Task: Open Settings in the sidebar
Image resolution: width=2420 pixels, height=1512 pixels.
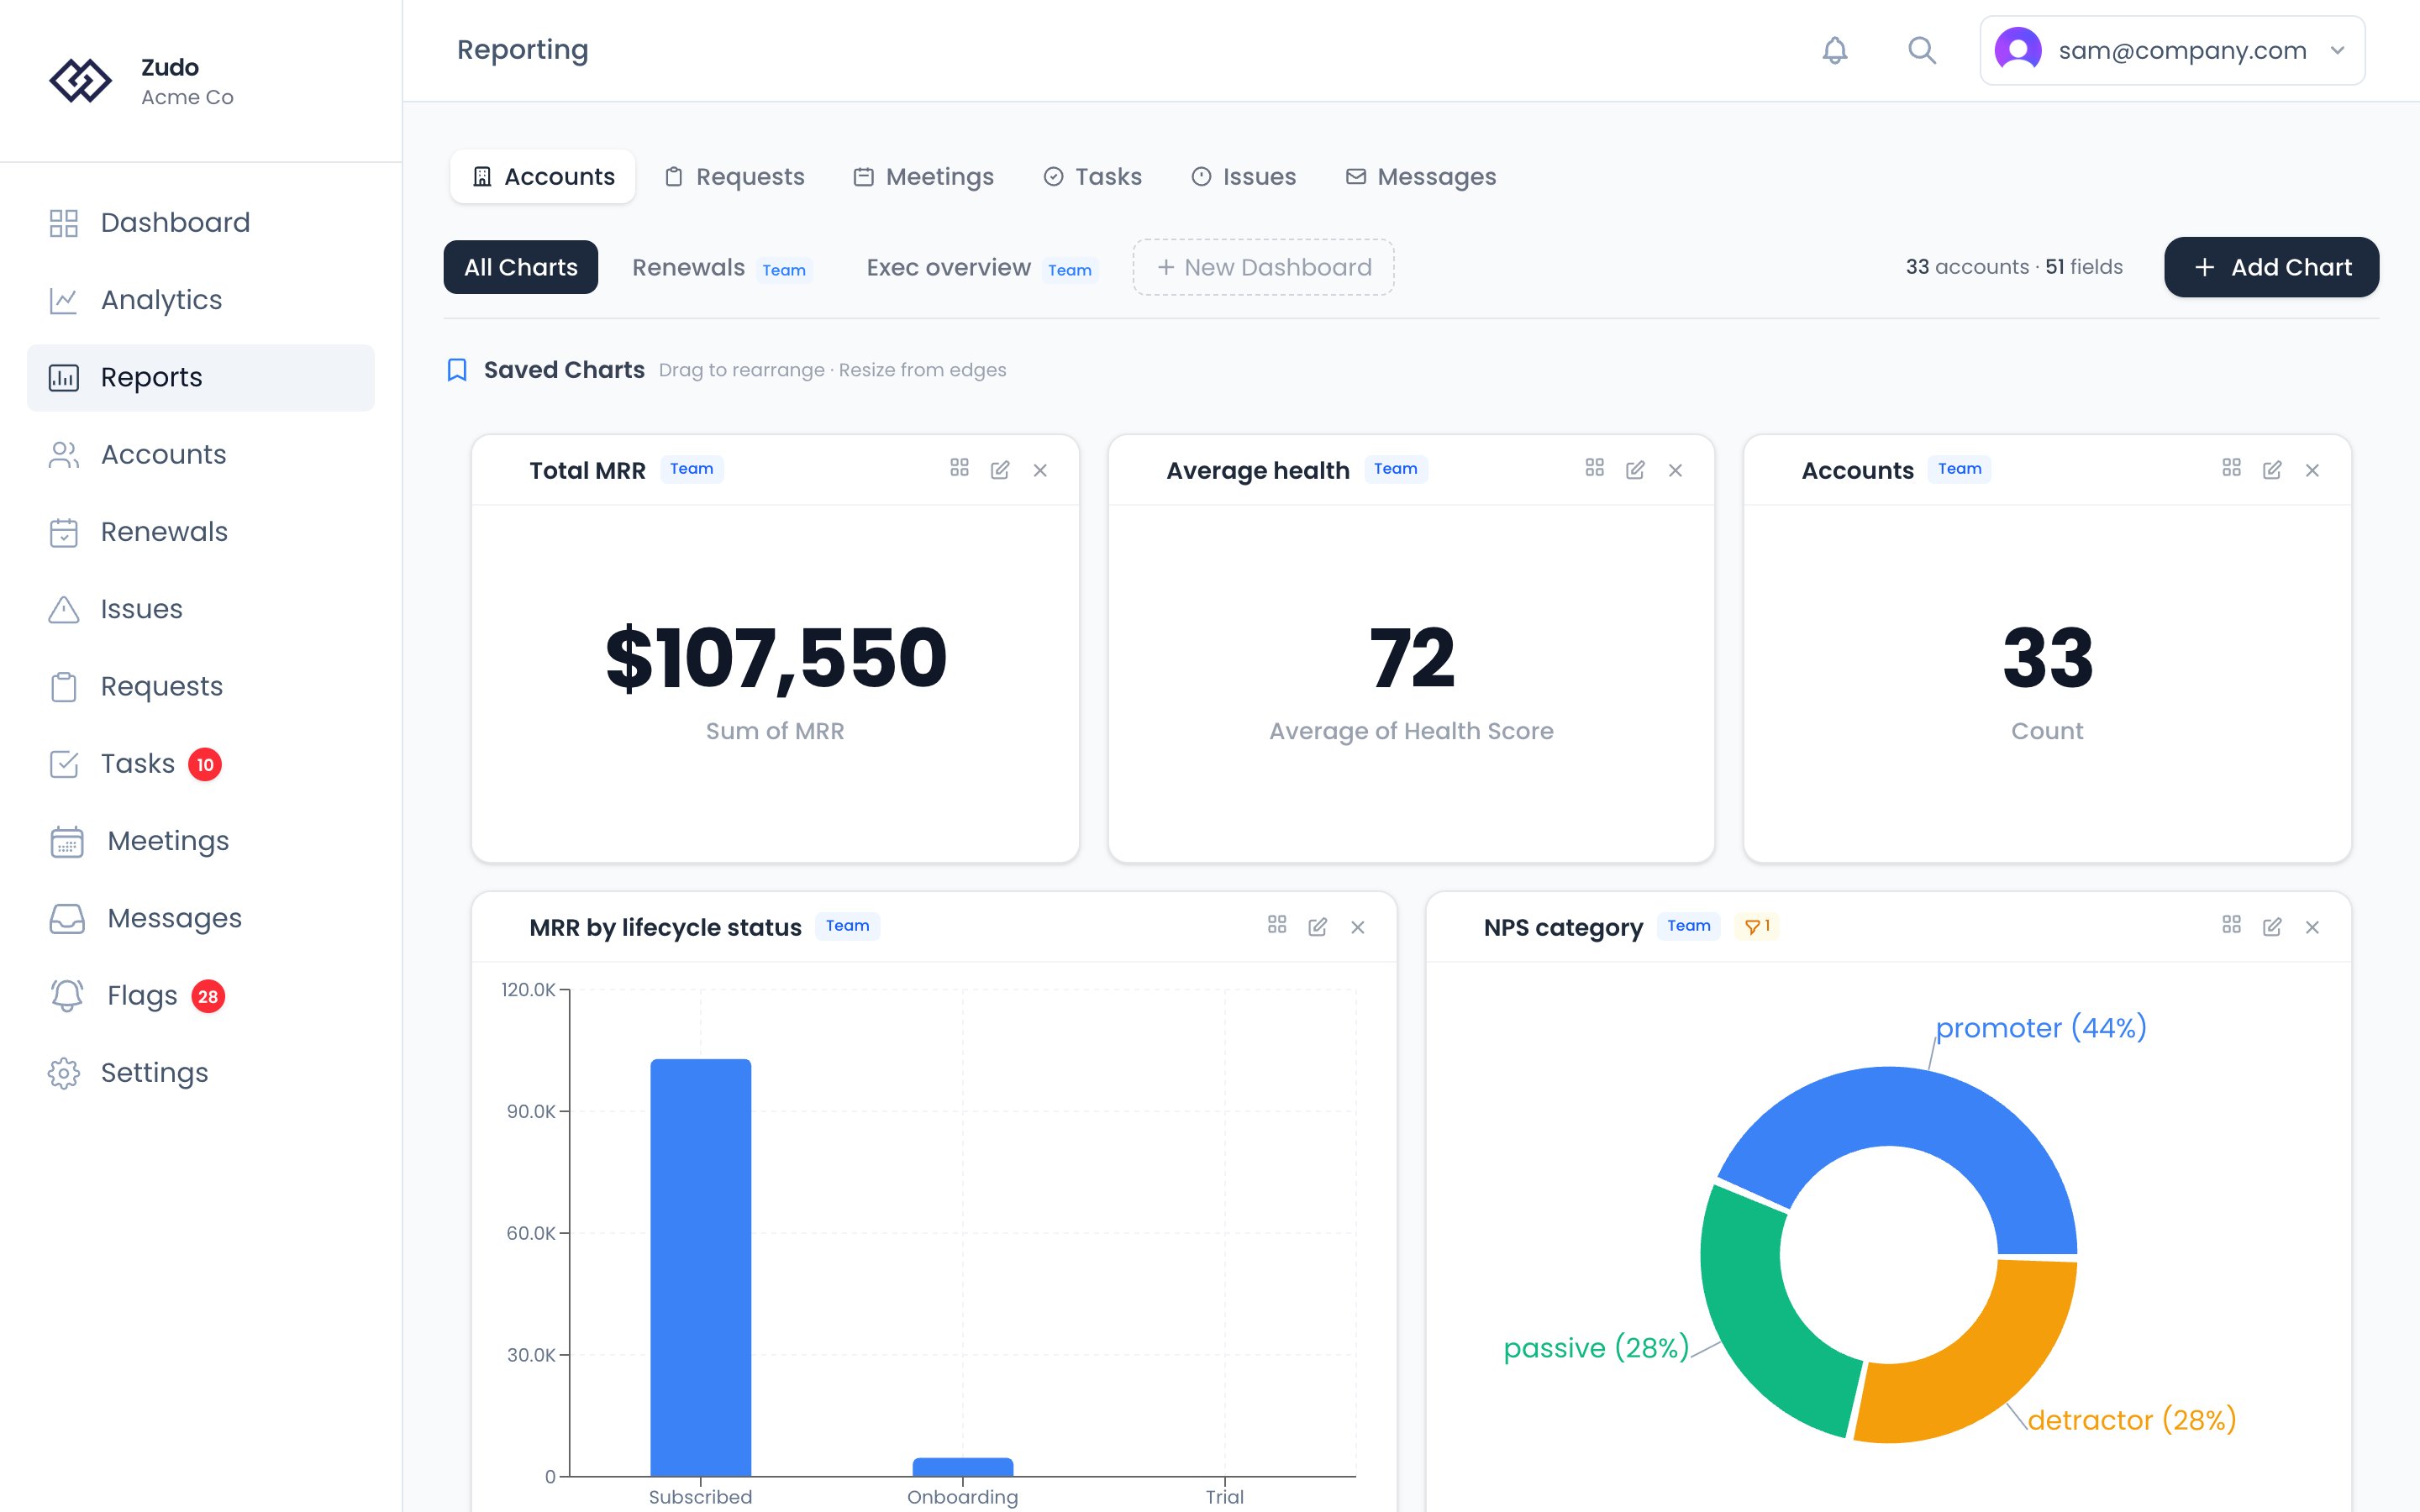Action: [x=200, y=1073]
